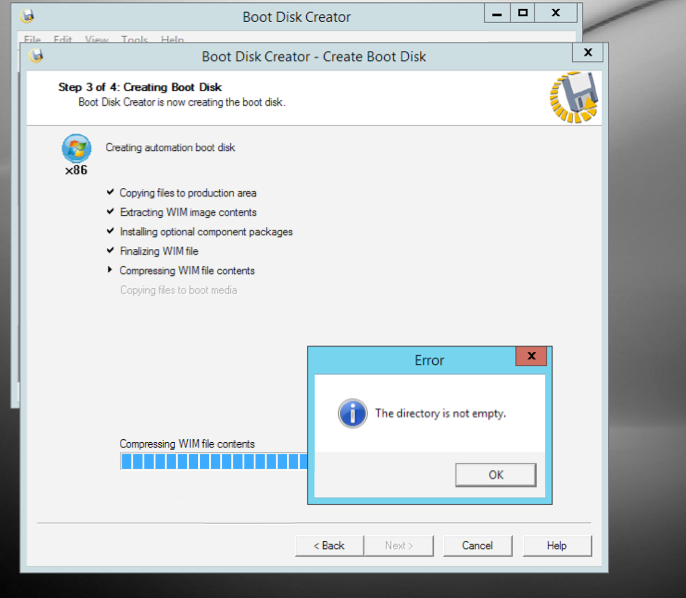
Task: Open Help from the wizard footer
Action: tap(557, 546)
